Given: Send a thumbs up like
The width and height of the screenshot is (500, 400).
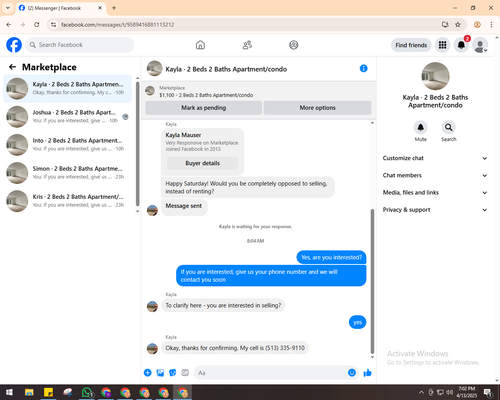Looking at the screenshot, I should point(367,373).
